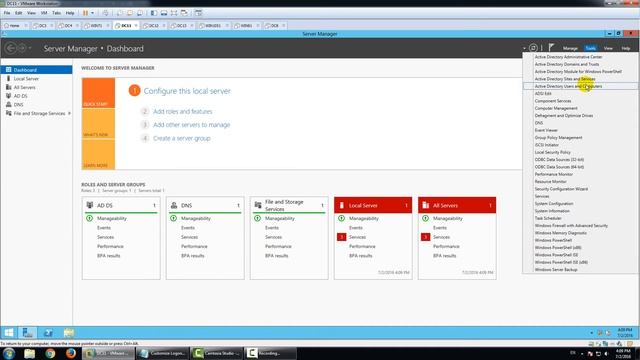Select Active Directory Users and Computers
640x360 pixels.
pos(580,86)
